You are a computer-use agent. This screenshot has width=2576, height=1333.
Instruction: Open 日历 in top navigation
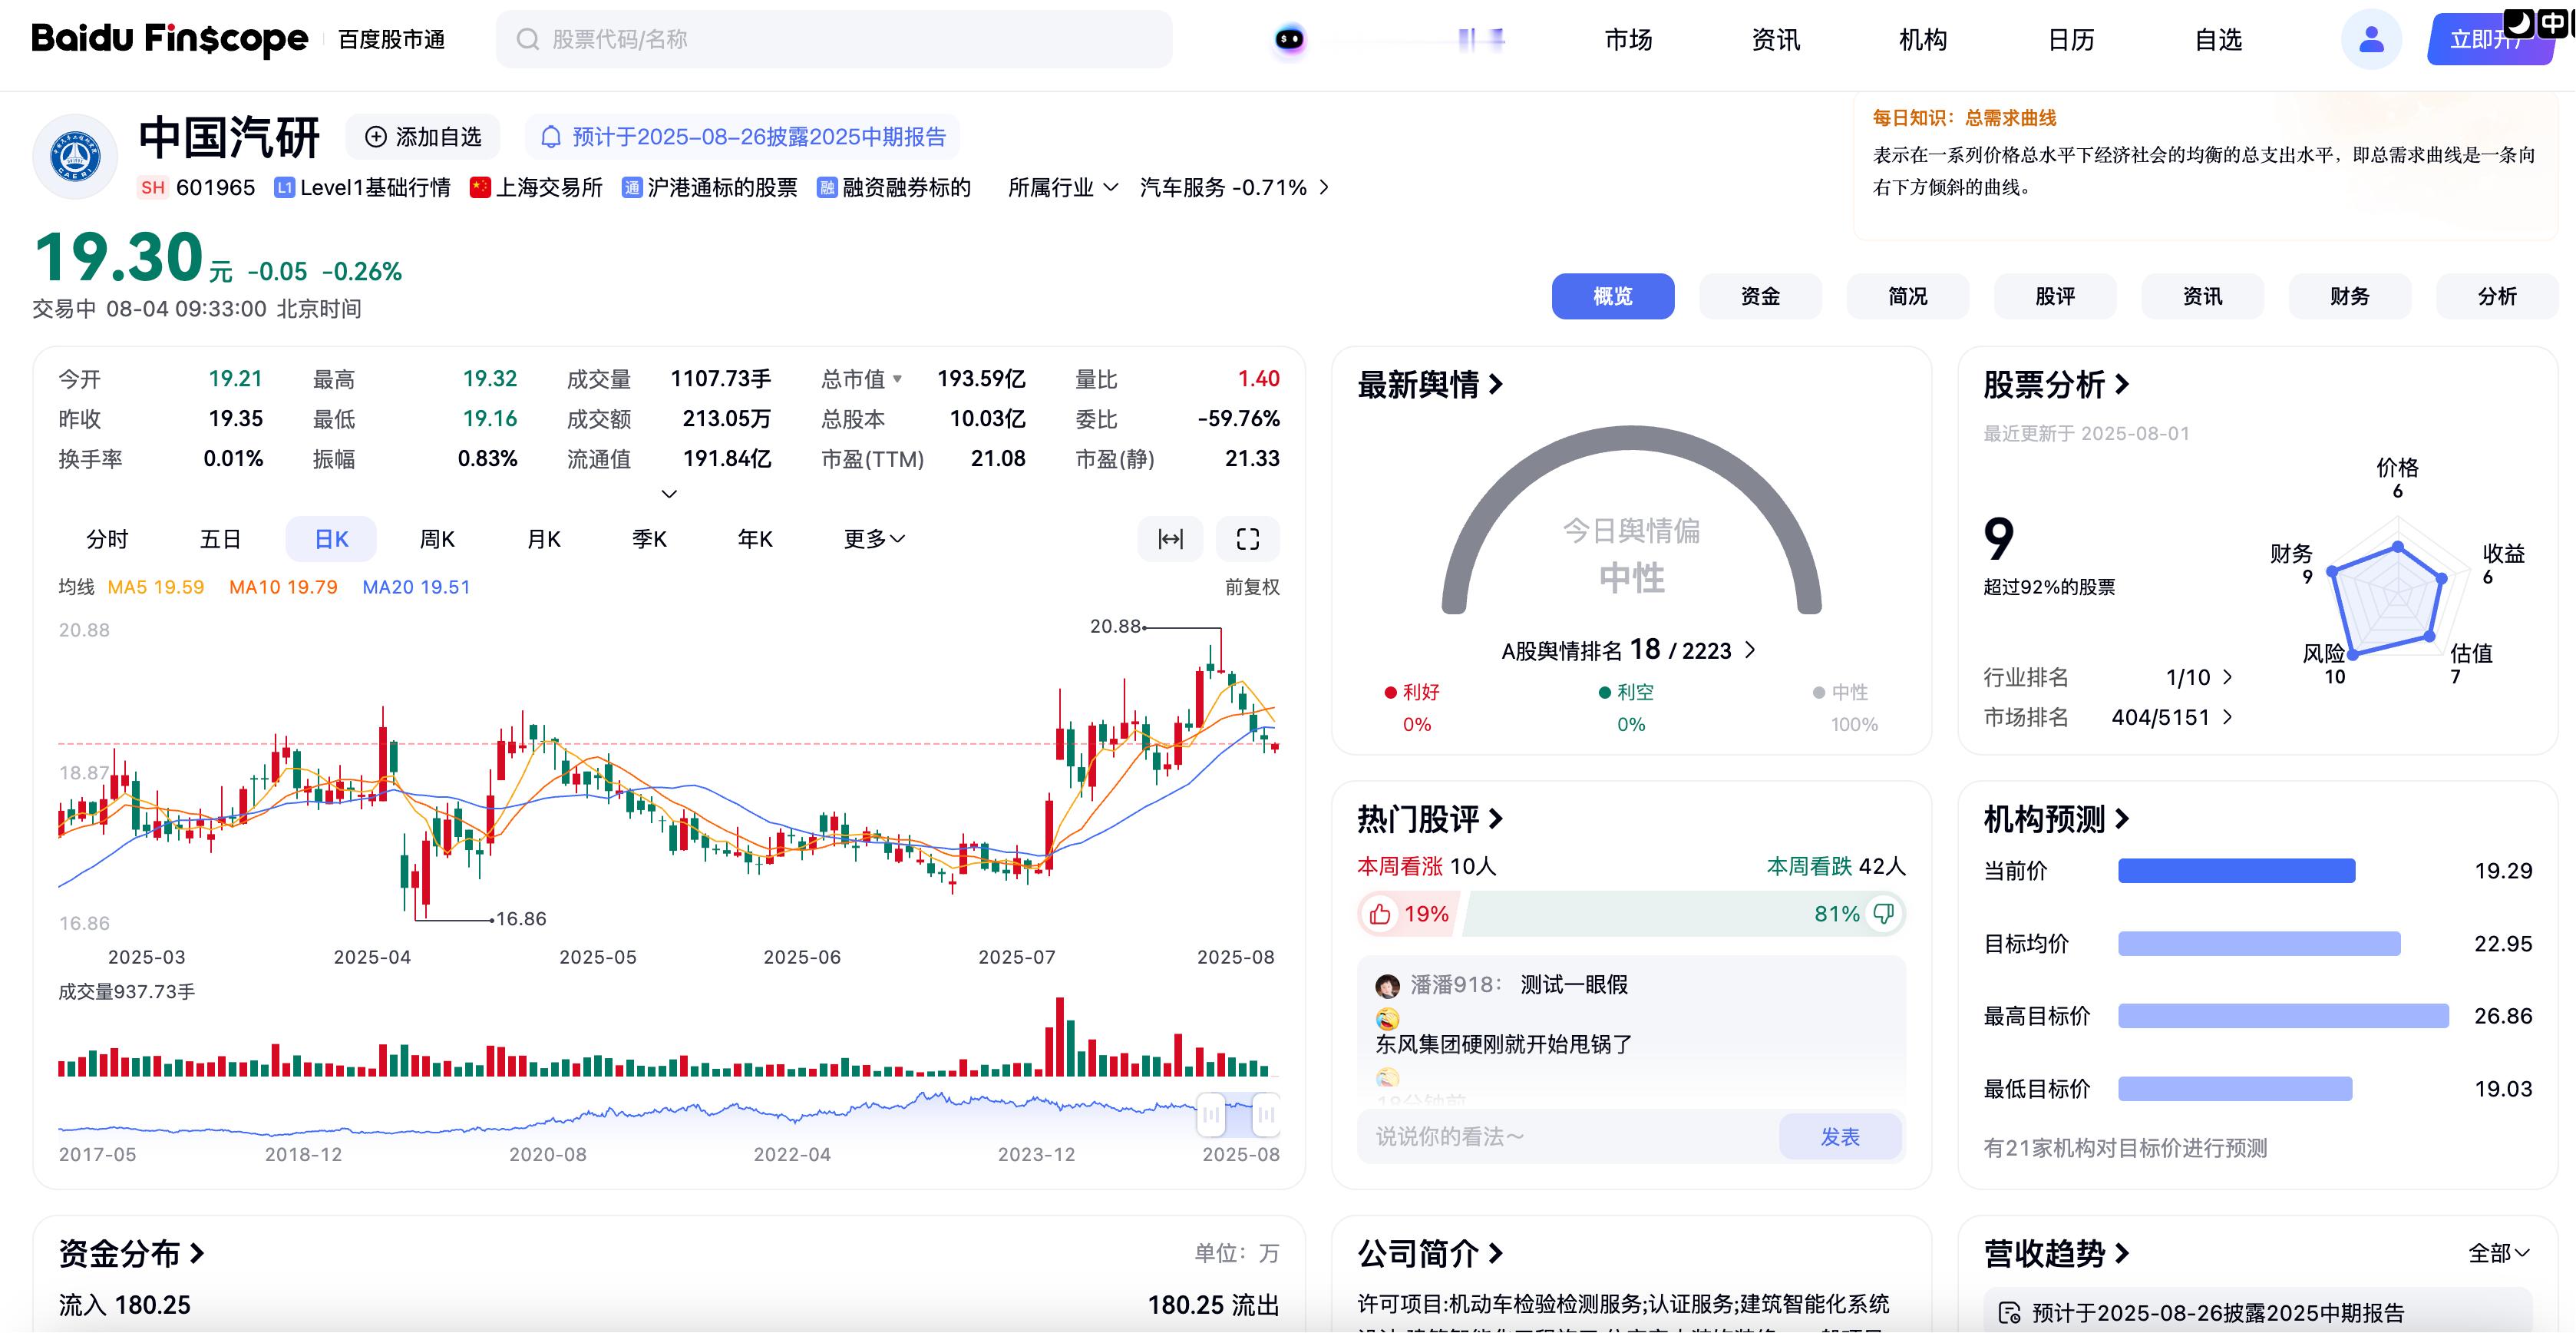[2070, 39]
